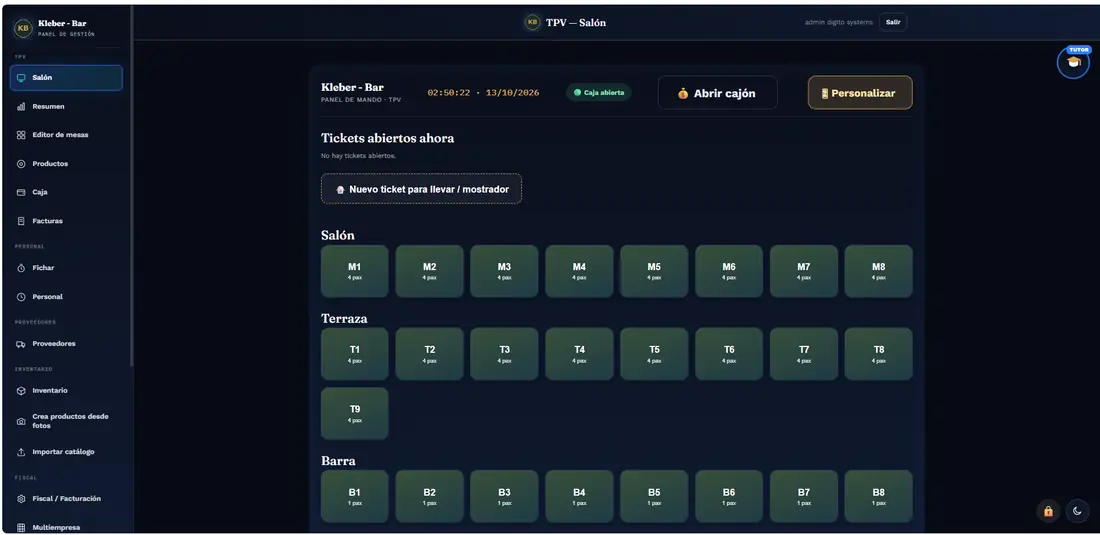Open Facturas from the sidebar
Viewport: 1100px width, 535px height.
point(67,221)
